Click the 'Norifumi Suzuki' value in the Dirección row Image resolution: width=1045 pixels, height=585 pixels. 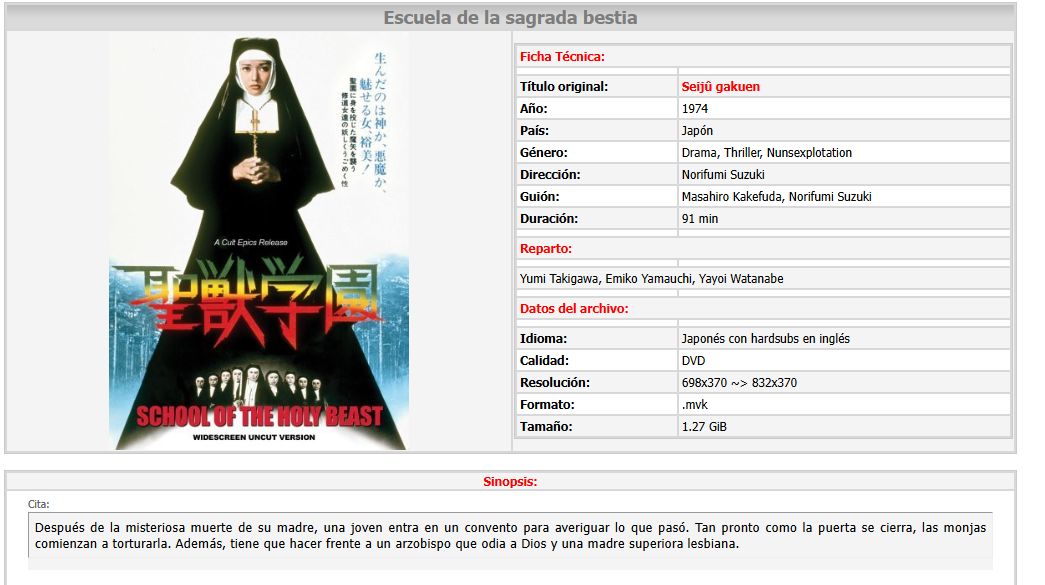coord(723,175)
